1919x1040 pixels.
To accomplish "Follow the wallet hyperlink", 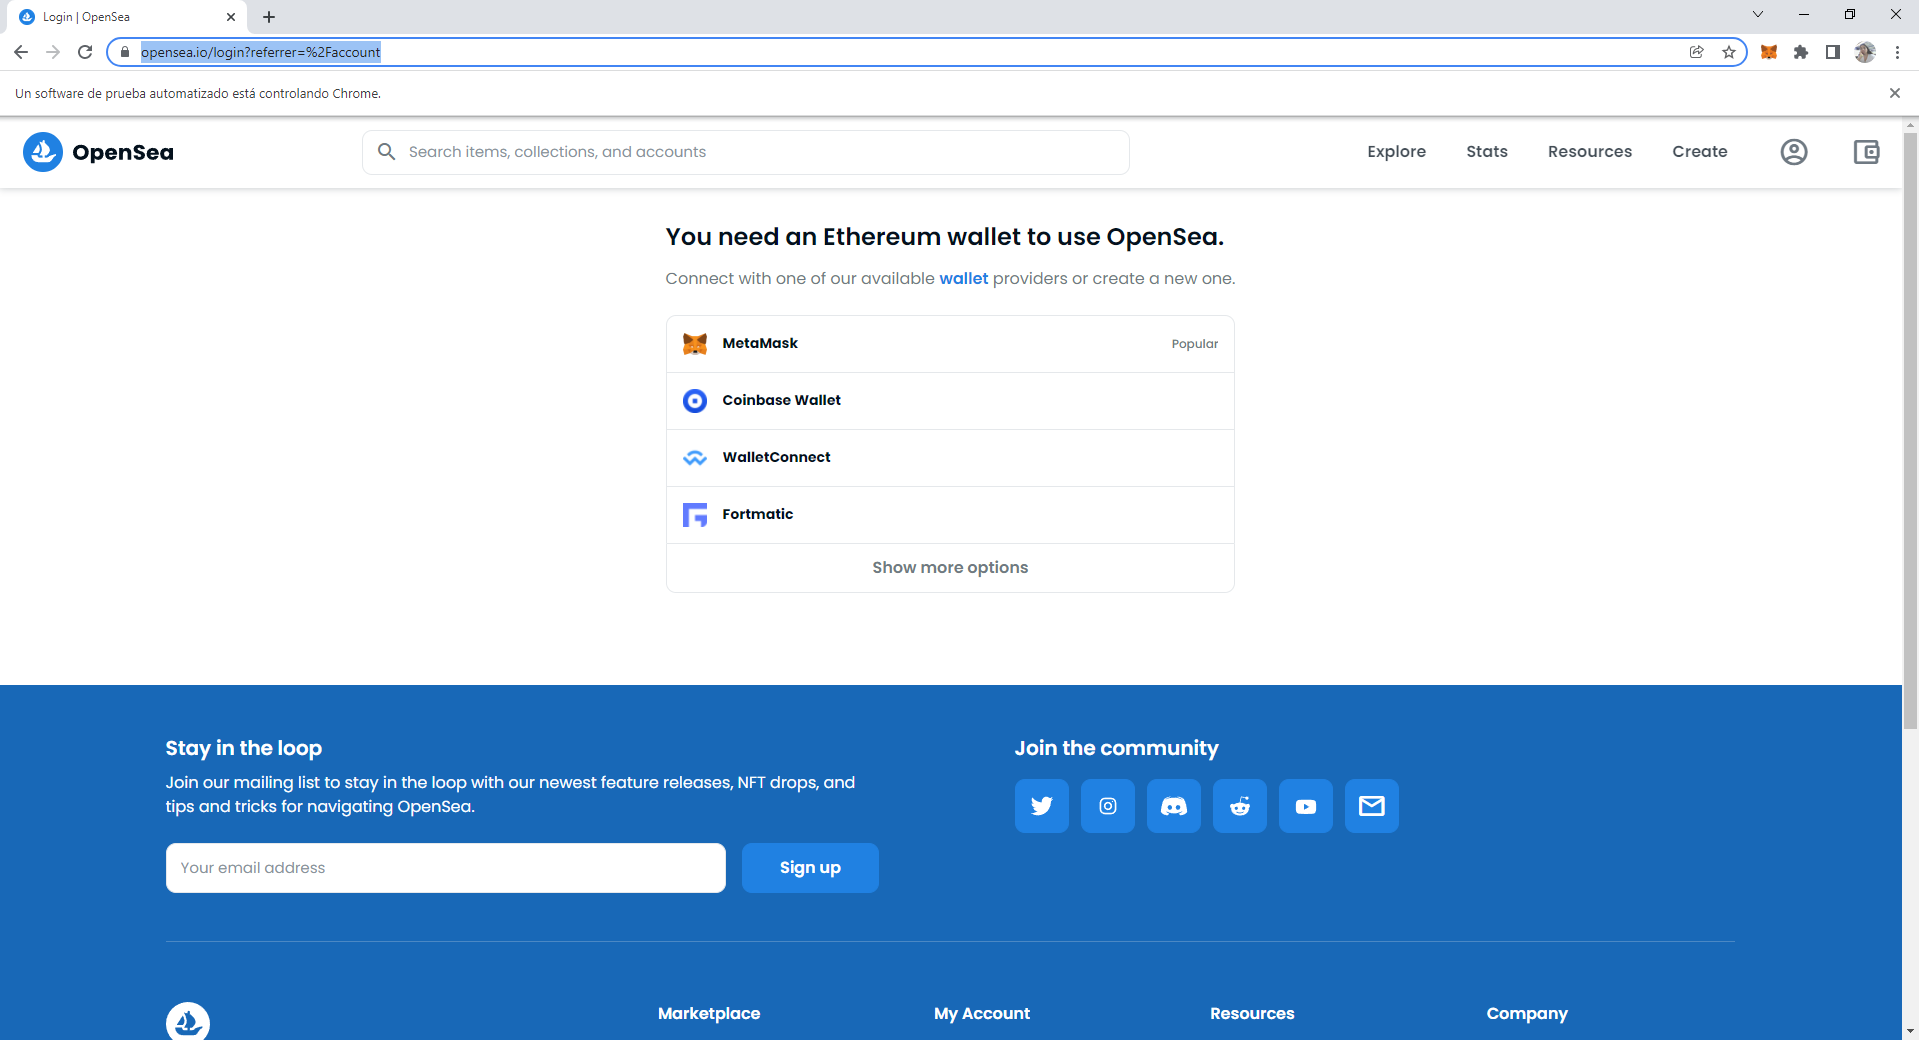I will (x=963, y=279).
